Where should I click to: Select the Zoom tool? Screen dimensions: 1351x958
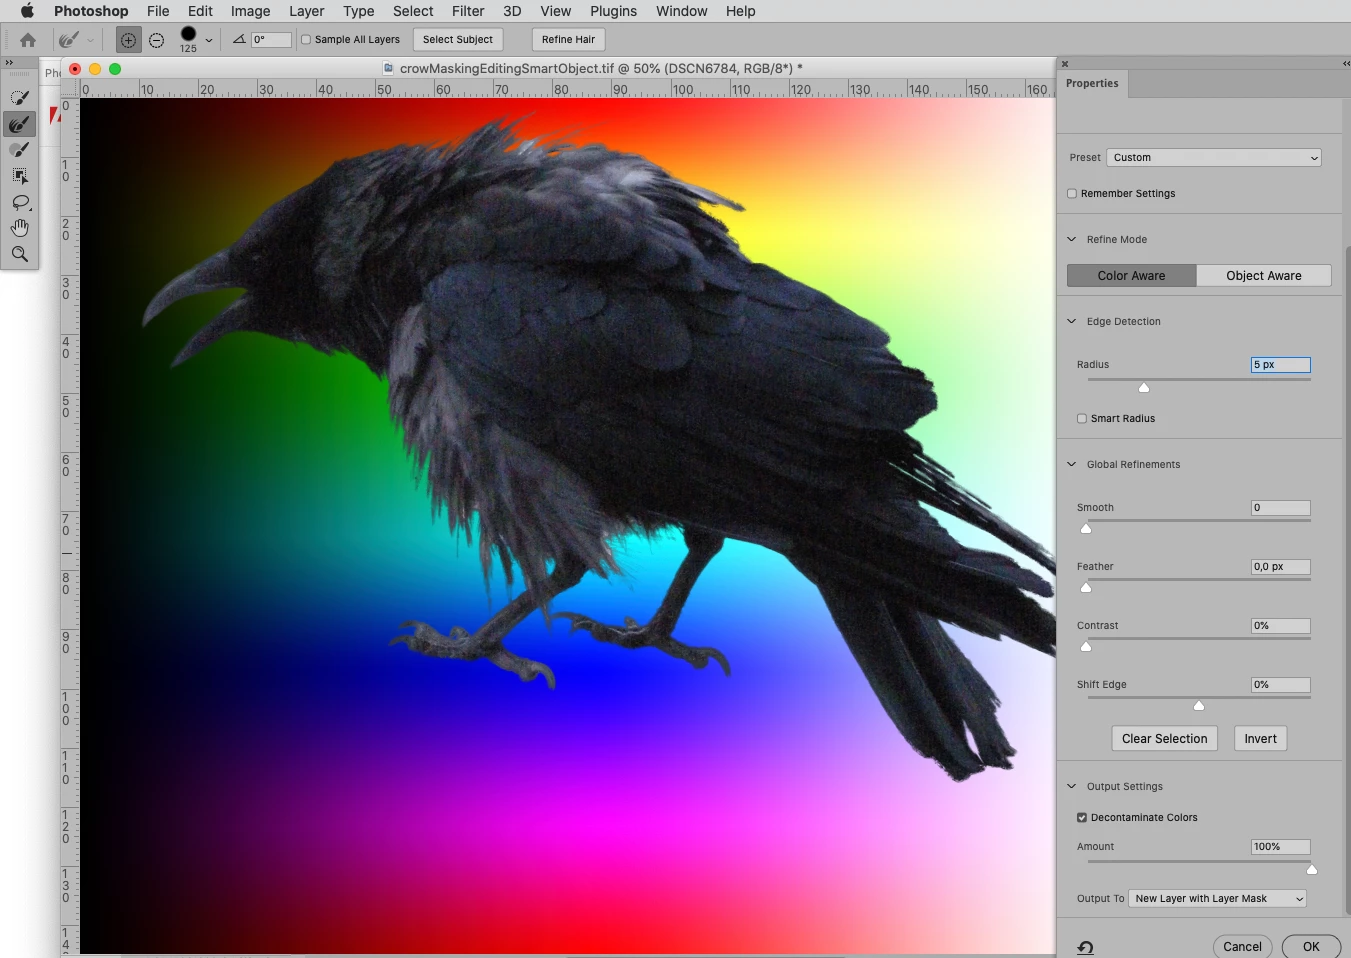(x=19, y=254)
